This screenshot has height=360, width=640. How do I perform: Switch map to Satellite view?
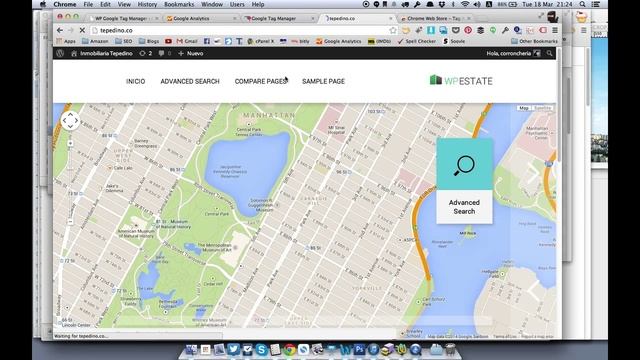[542, 108]
